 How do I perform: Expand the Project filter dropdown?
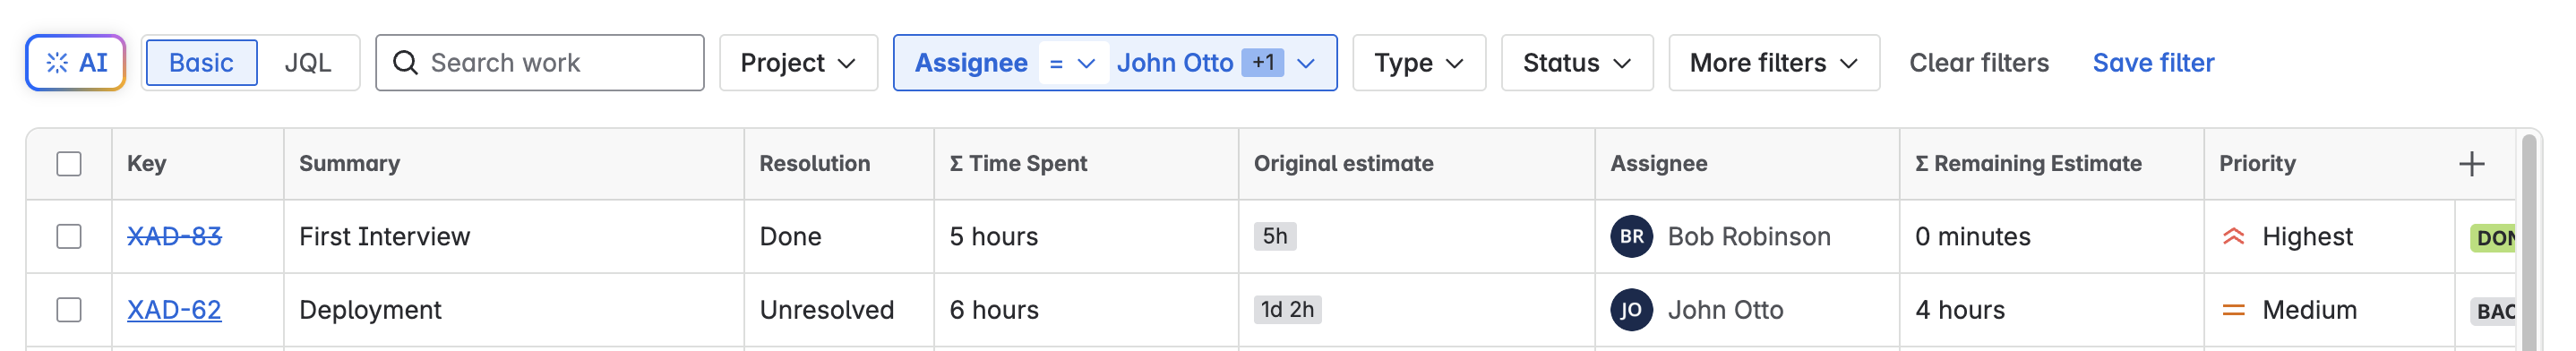(x=798, y=63)
